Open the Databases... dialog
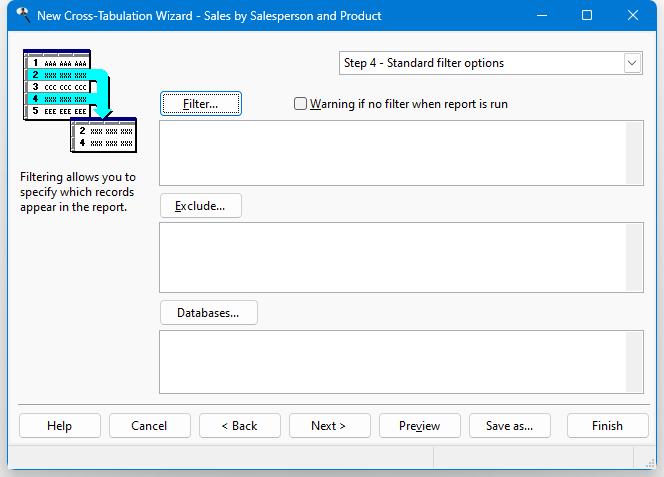The width and height of the screenshot is (664, 477). coord(209,313)
